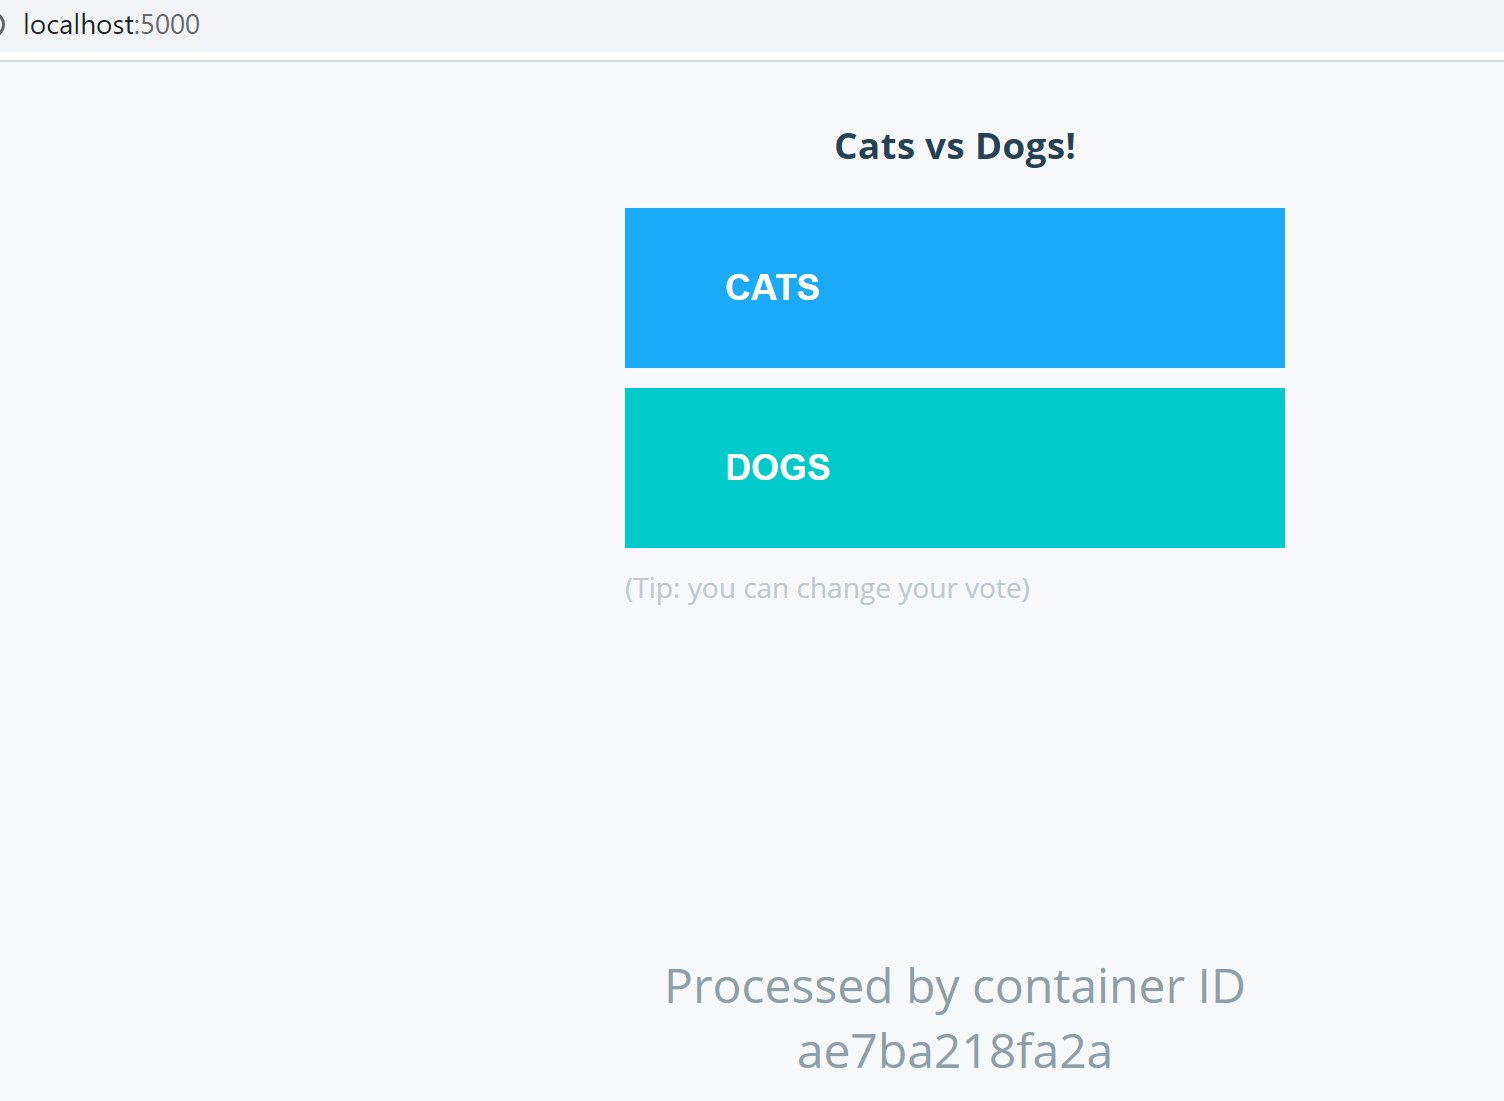The image size is (1504, 1101).
Task: Click the teal DOGS voting banner
Action: [x=954, y=468]
